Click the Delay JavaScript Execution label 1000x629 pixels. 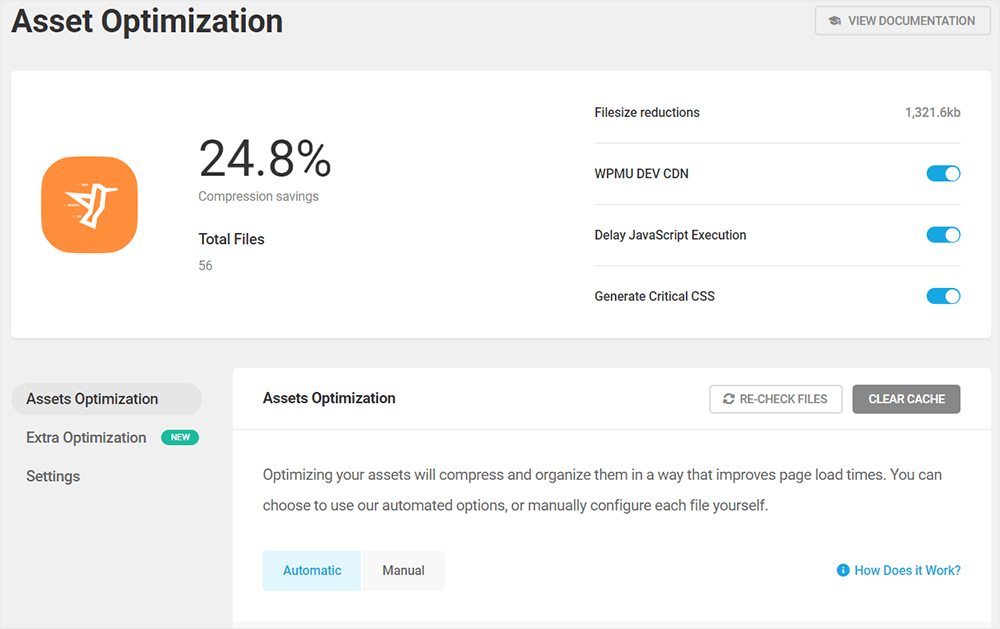(x=670, y=235)
